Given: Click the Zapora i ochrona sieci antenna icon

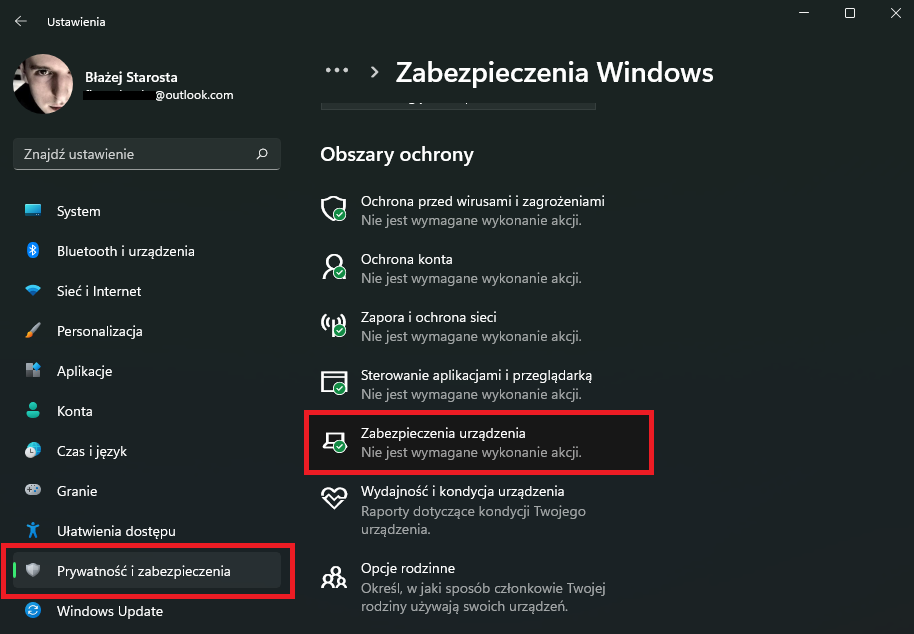Looking at the screenshot, I should (x=333, y=325).
